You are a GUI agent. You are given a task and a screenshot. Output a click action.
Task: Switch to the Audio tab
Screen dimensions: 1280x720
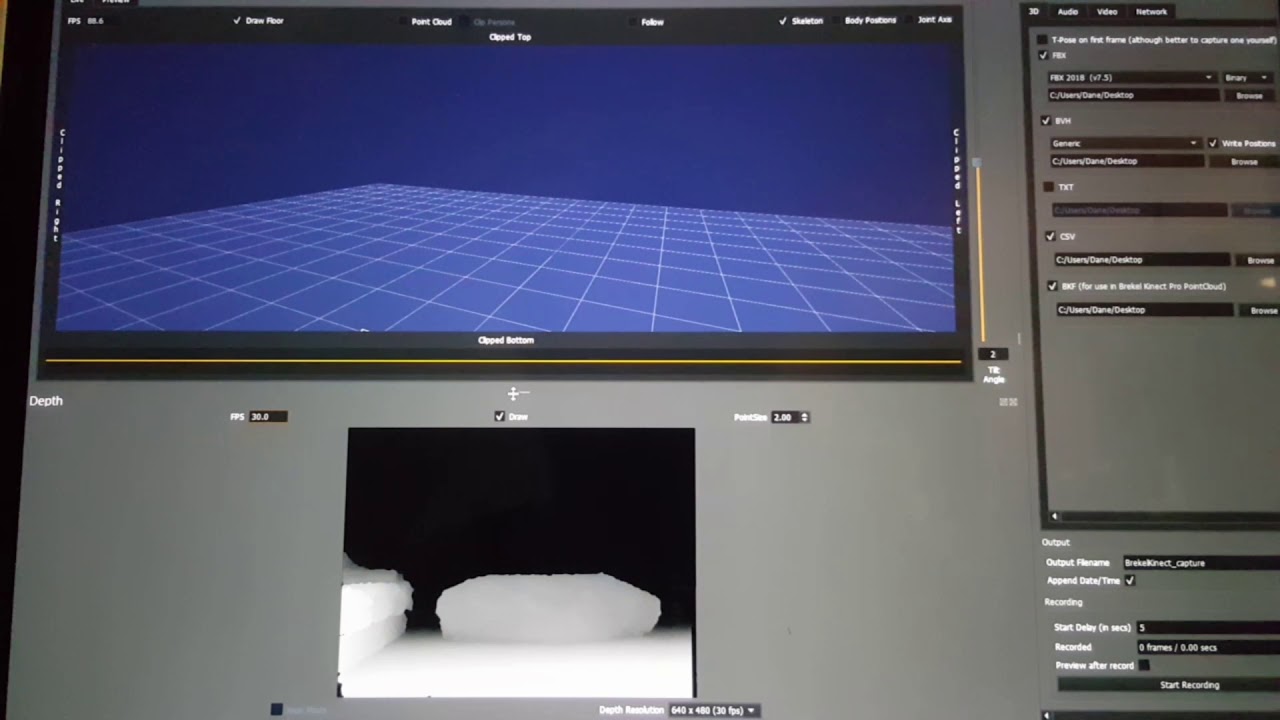1068,11
